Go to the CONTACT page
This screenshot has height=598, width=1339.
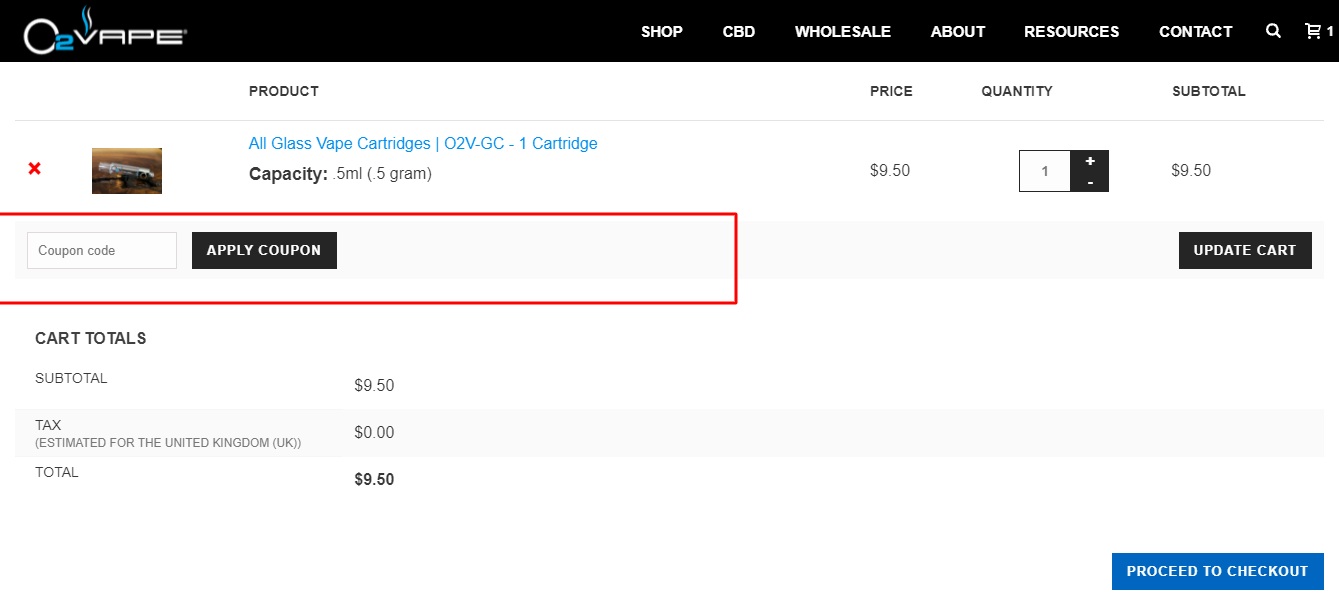(1196, 31)
